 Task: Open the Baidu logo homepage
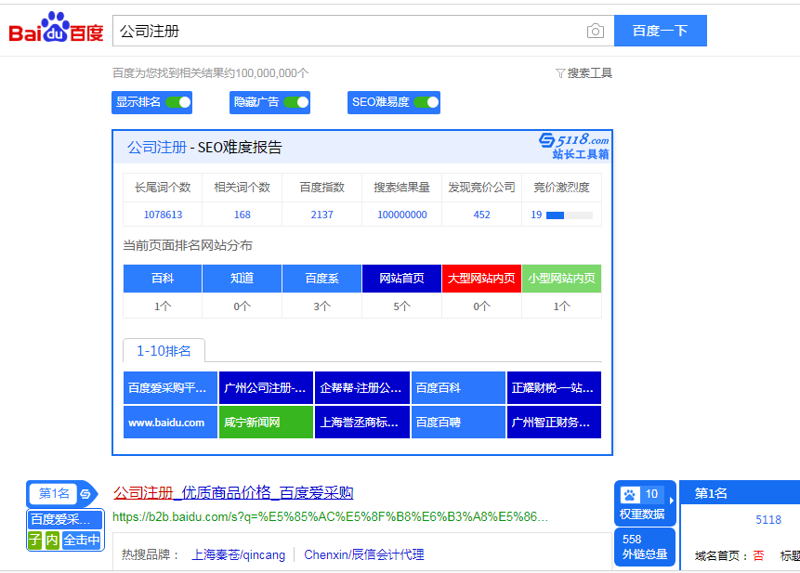(56, 28)
